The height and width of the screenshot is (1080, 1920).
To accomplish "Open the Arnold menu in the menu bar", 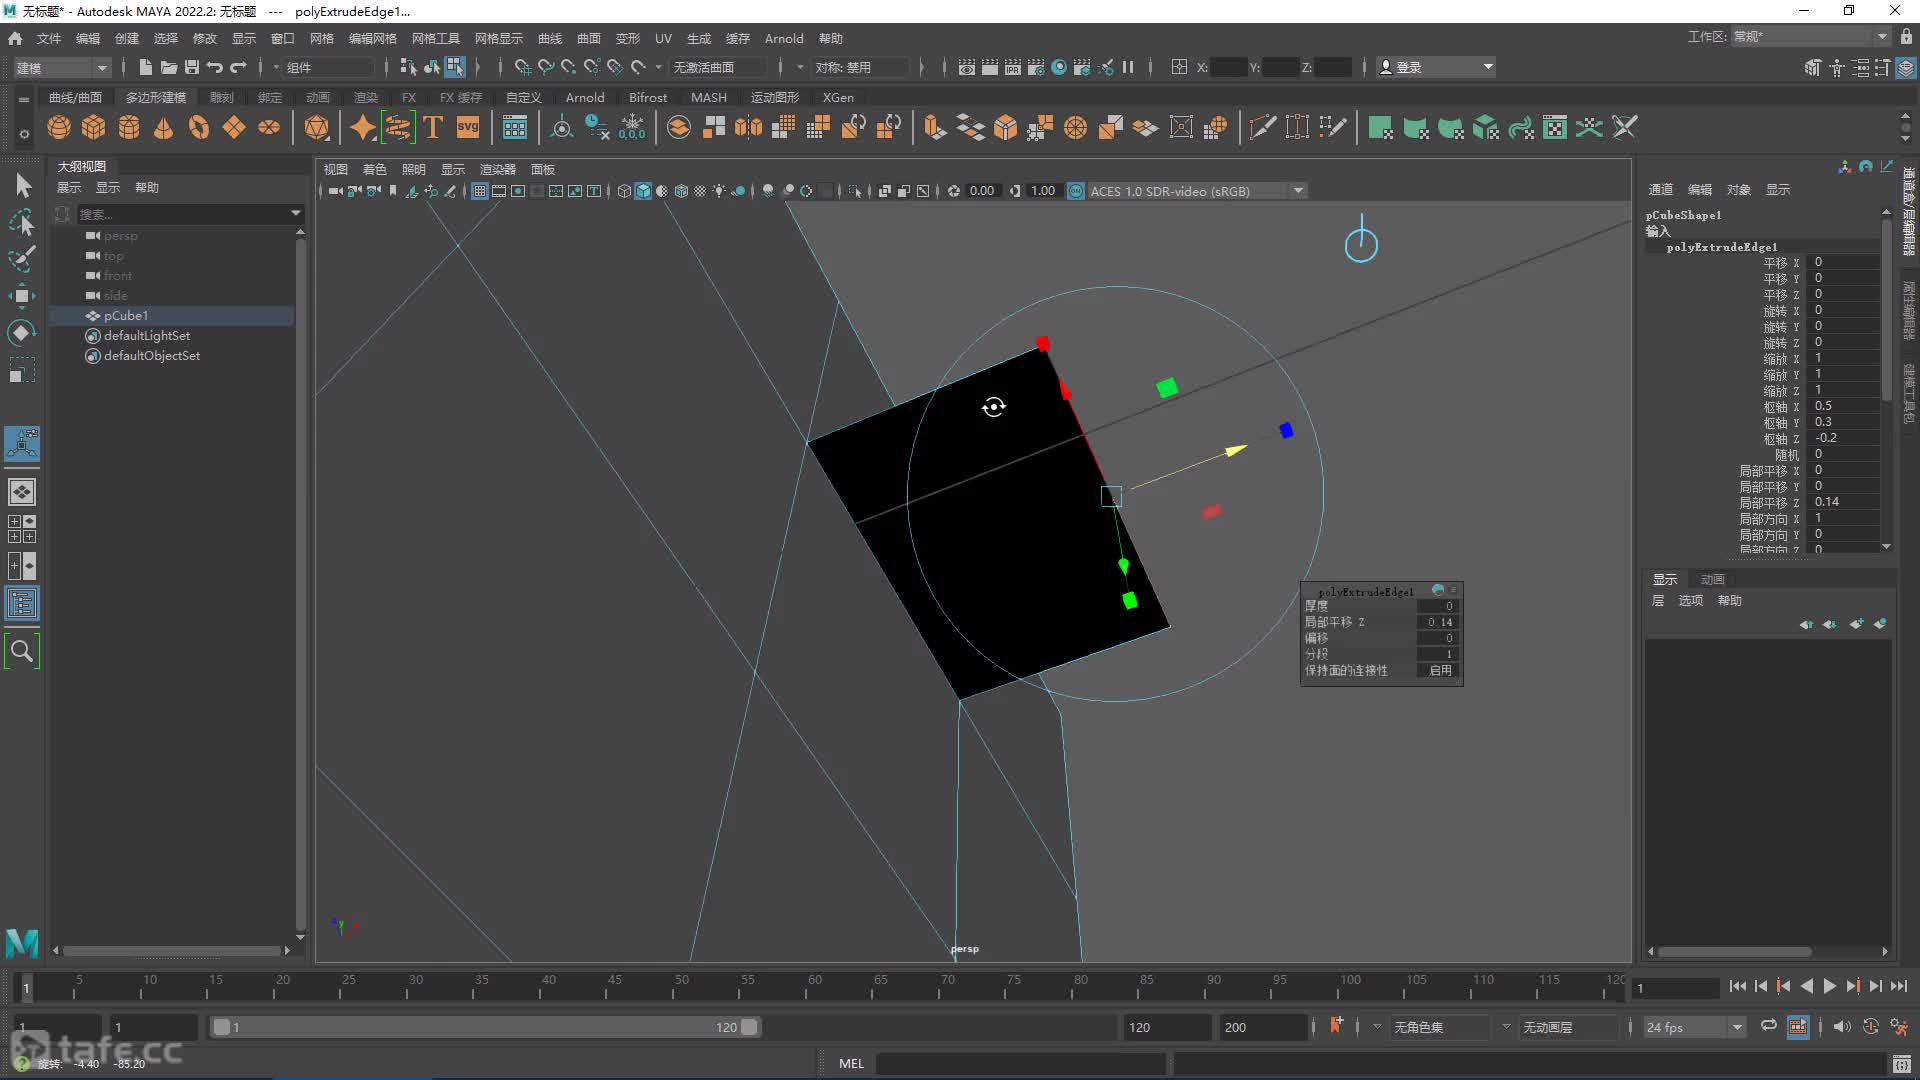I will pos(784,38).
